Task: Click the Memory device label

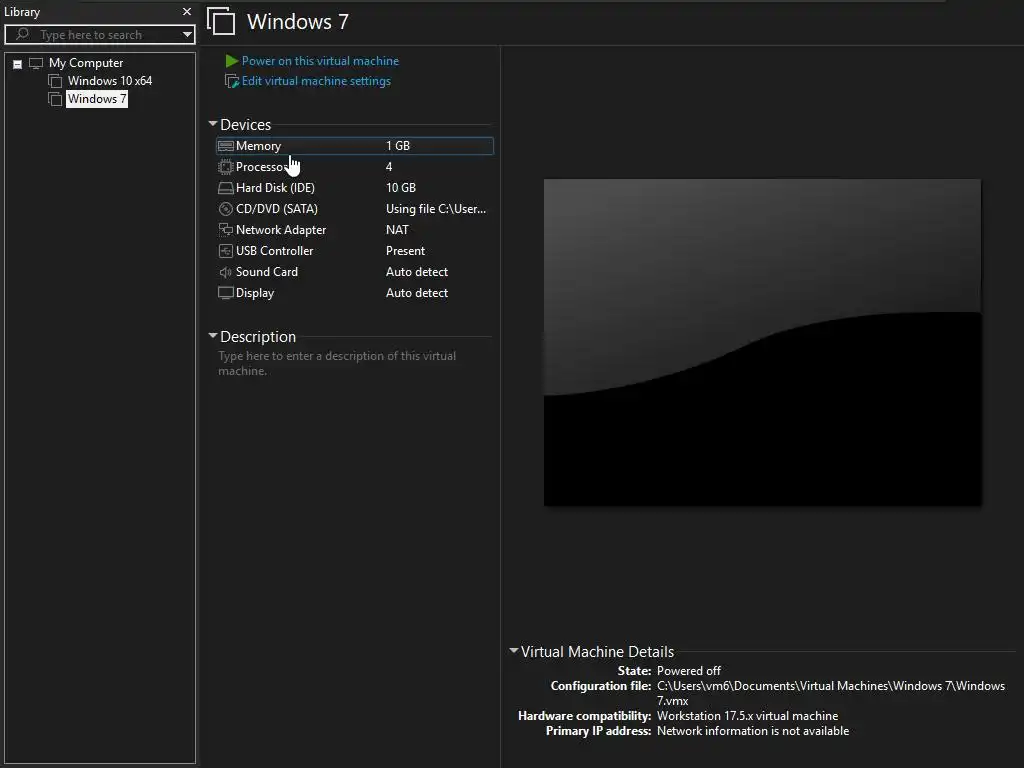Action: point(258,146)
